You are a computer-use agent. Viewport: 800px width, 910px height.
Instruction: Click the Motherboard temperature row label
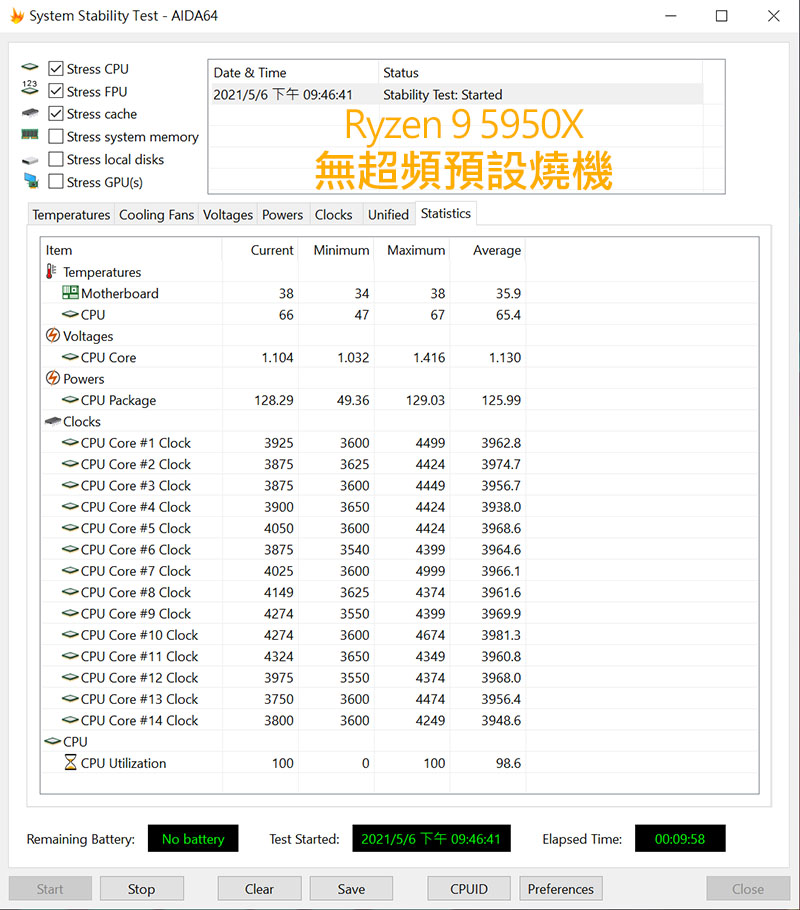pos(120,293)
